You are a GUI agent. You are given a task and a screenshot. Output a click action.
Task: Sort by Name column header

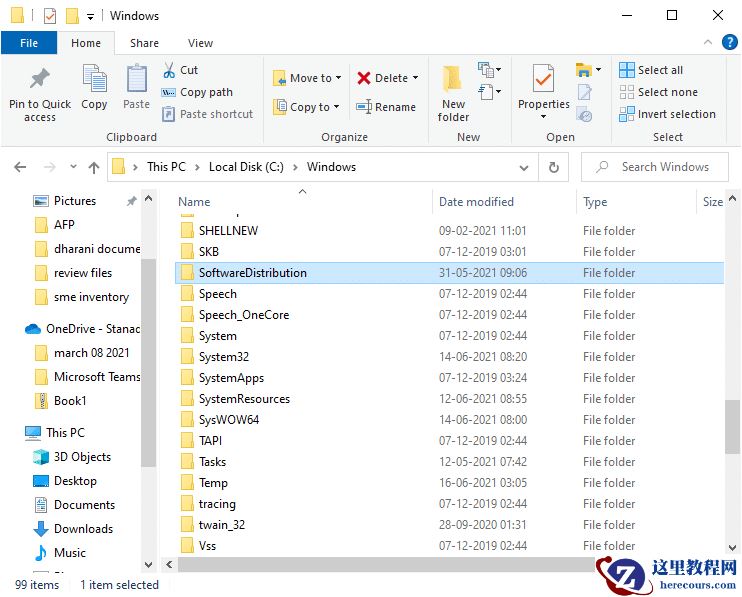click(x=194, y=202)
